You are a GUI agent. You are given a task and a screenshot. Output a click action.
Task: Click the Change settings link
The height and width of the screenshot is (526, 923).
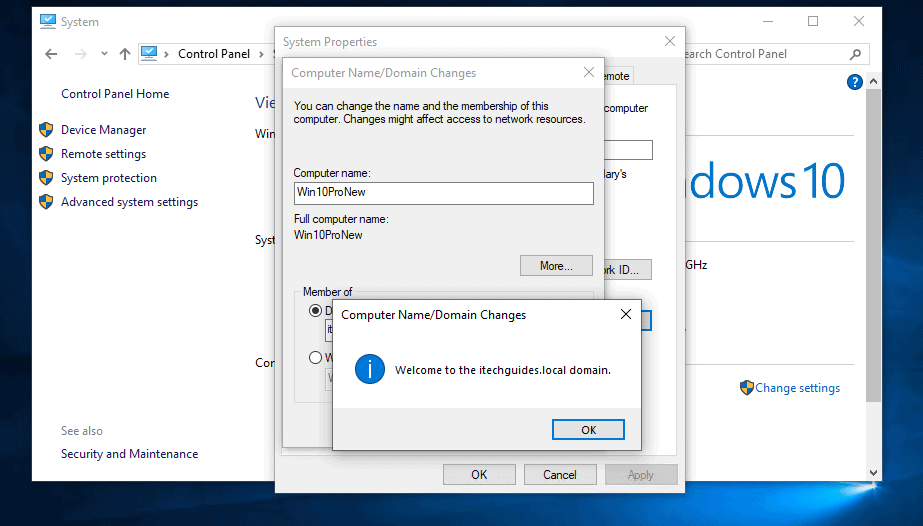[x=798, y=388]
